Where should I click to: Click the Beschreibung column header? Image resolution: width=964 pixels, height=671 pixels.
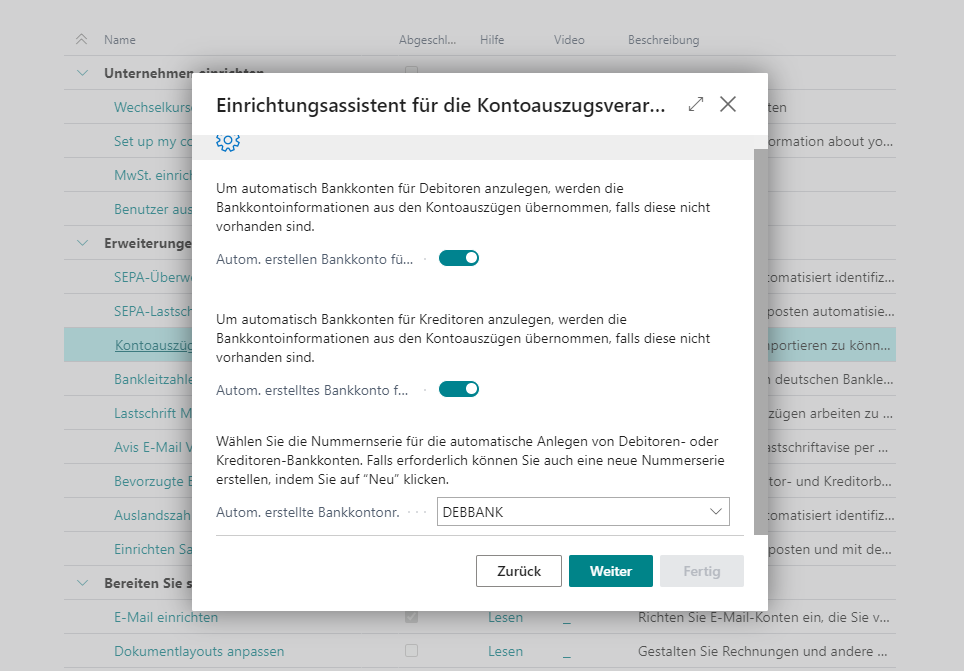663,40
